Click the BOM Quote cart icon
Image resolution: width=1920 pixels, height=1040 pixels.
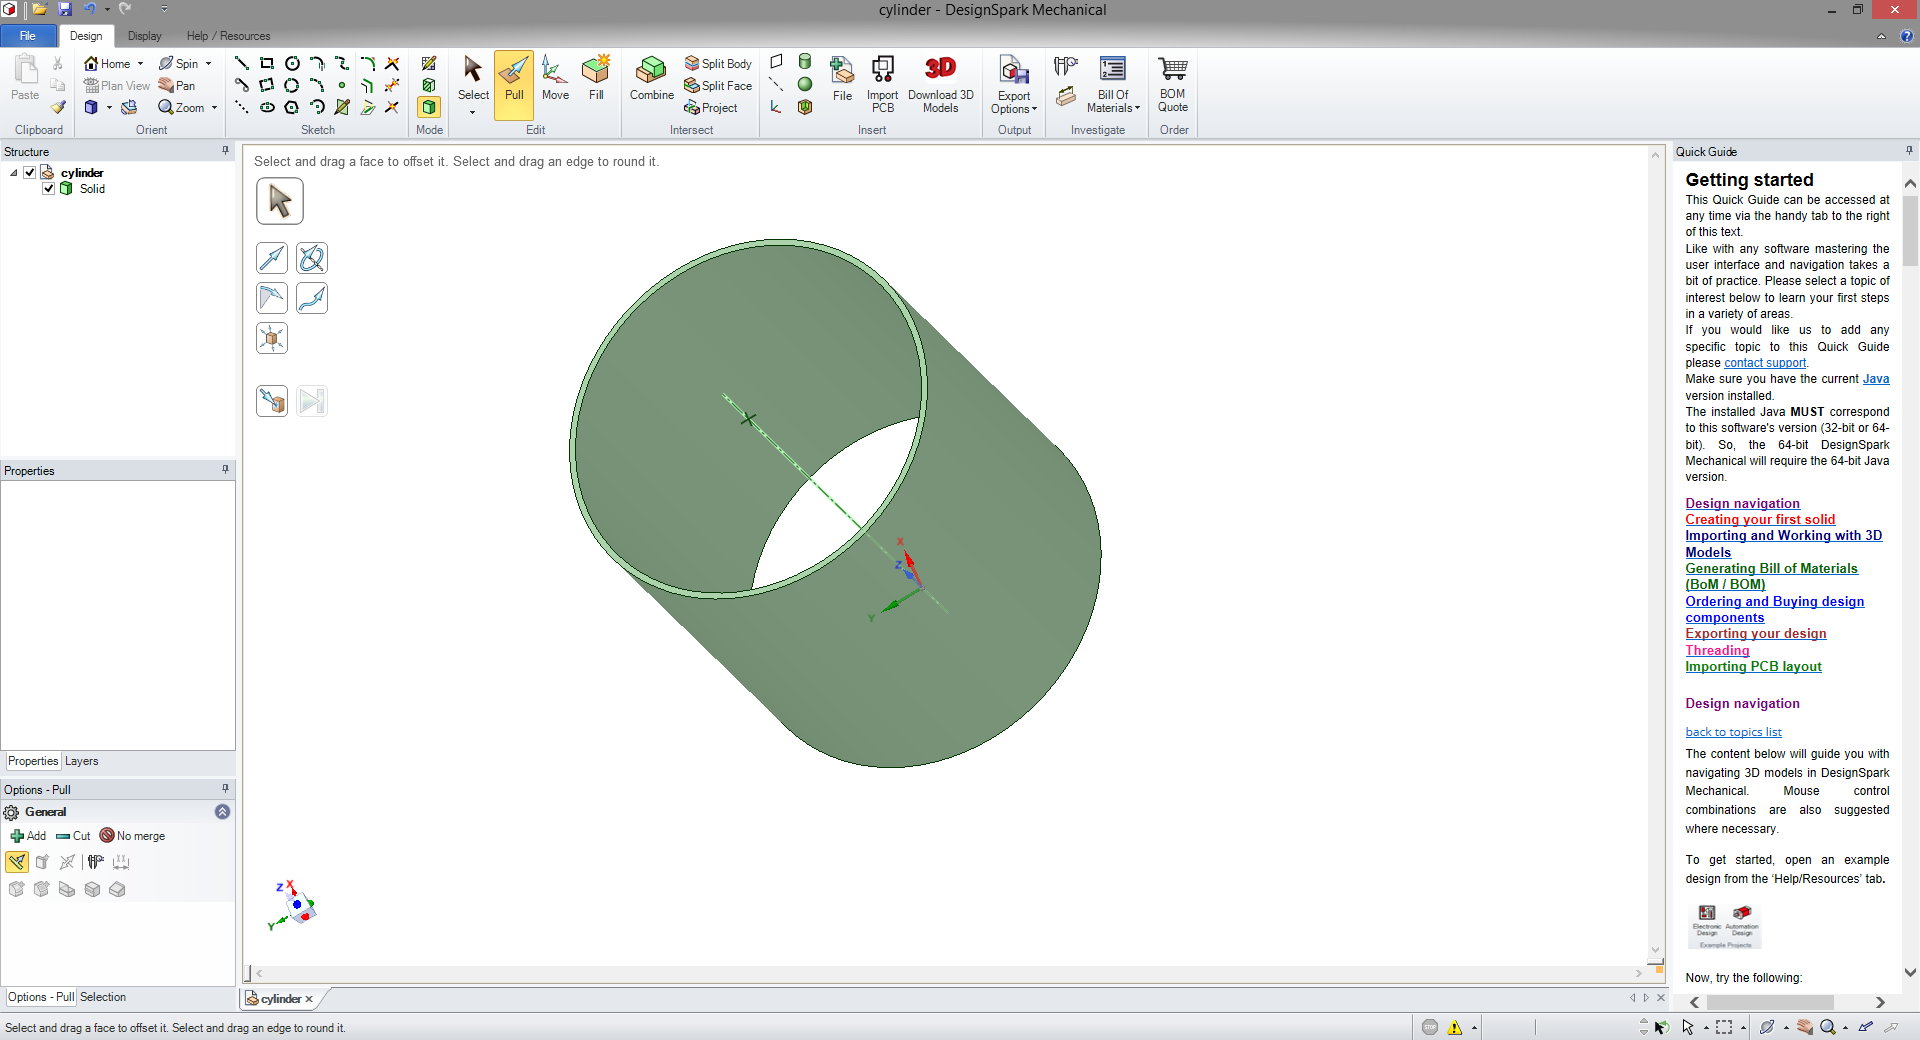pyautogui.click(x=1173, y=70)
